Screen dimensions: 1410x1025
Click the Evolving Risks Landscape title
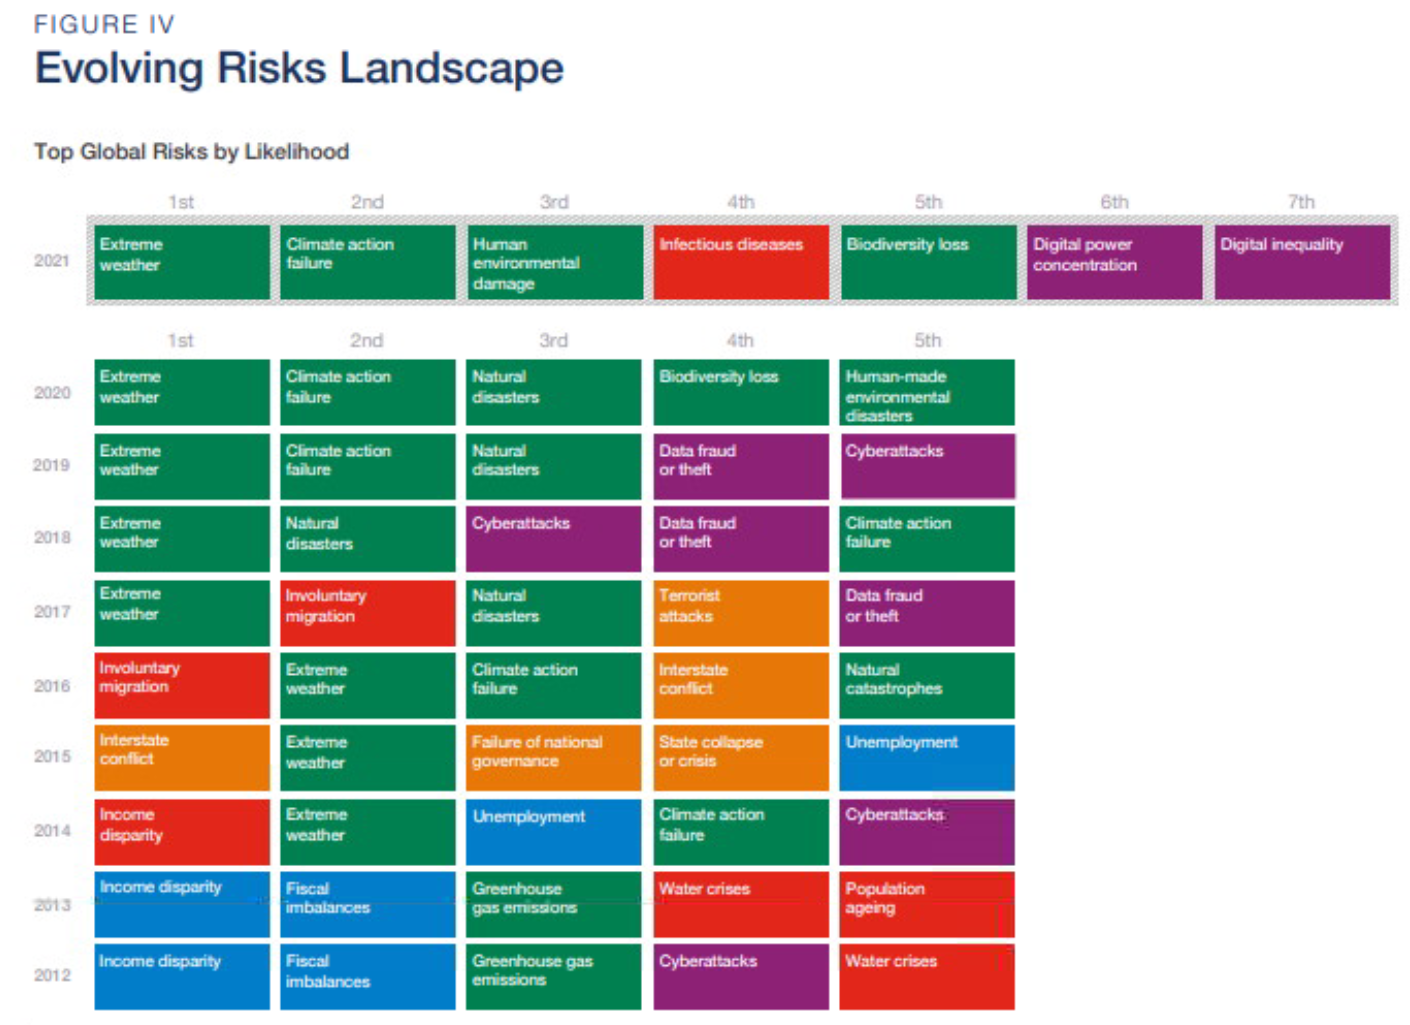coord(299,69)
